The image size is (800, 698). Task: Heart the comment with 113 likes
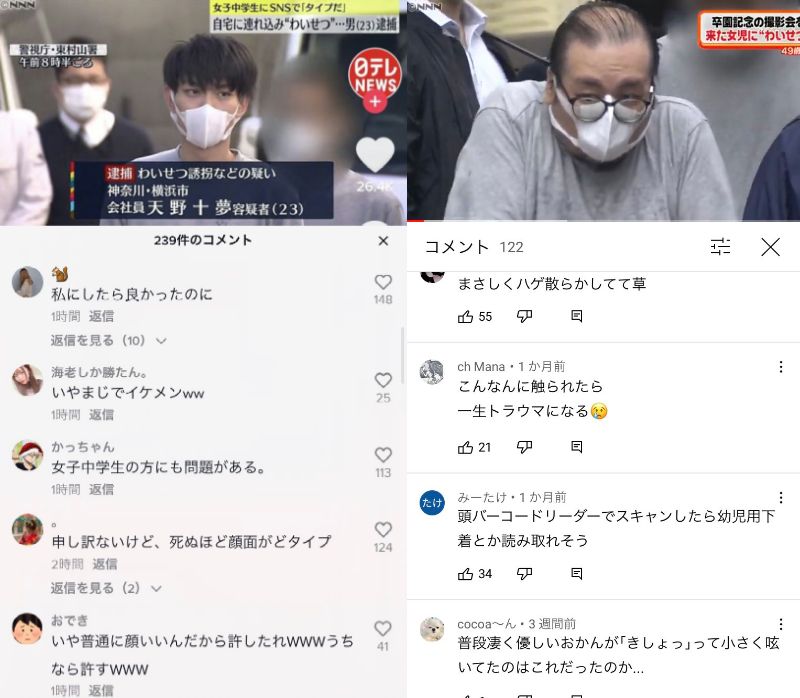click(x=383, y=455)
